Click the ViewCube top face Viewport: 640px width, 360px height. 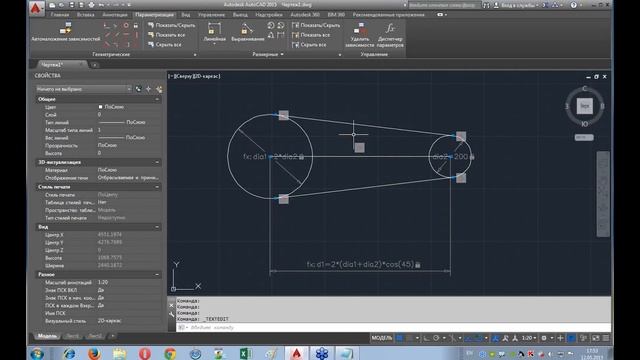point(584,106)
